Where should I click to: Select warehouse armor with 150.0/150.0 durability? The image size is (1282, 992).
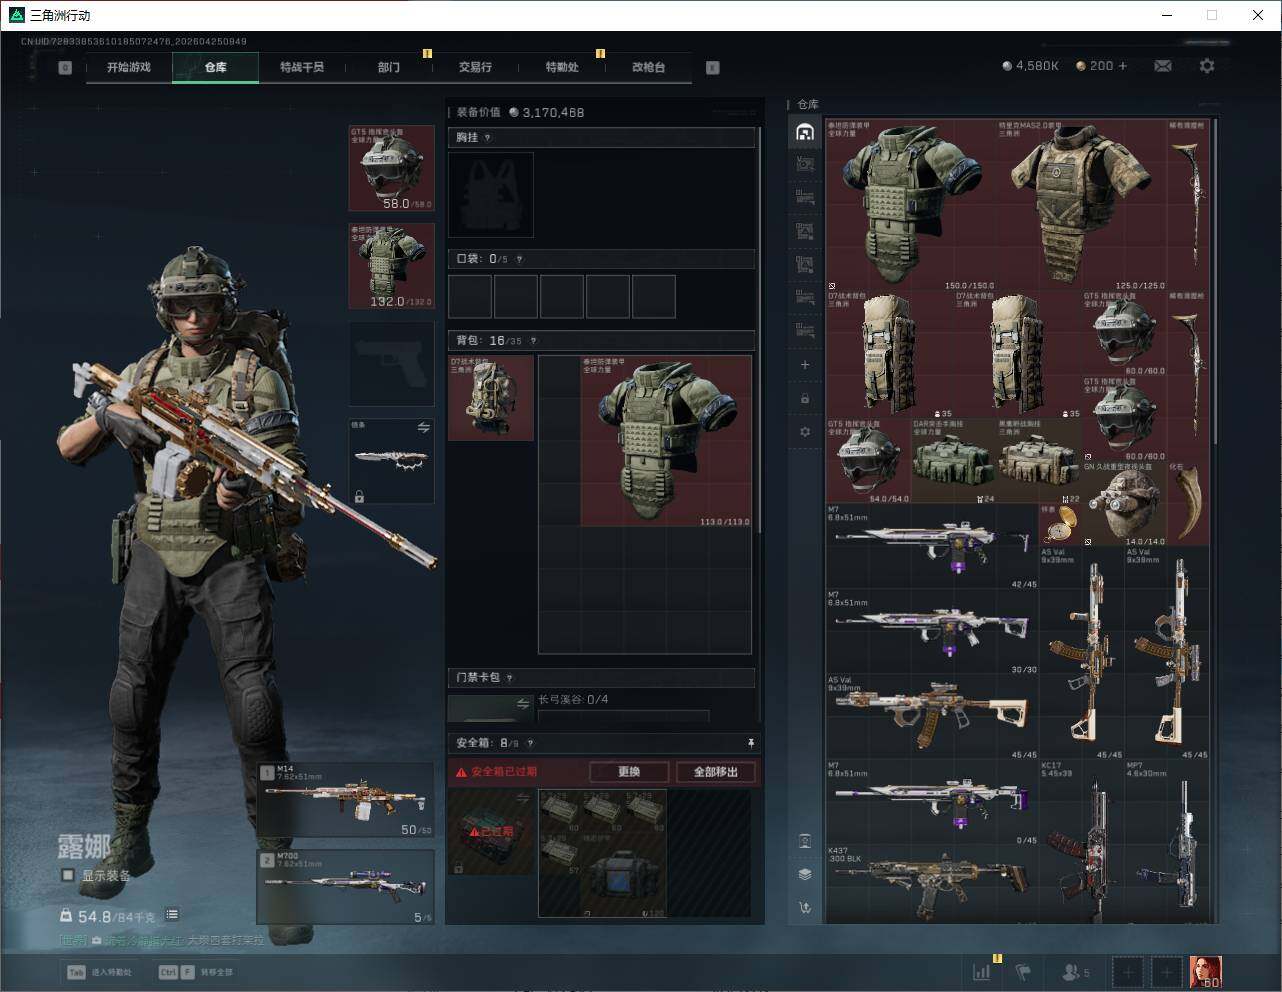tap(911, 205)
